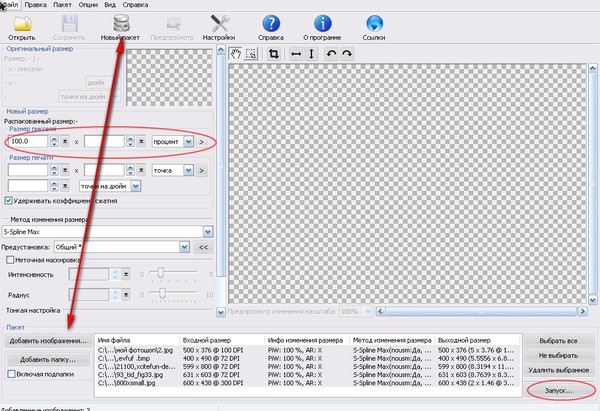This screenshot has width=600, height=411.
Task: Select batch file 800xsmall.jpg row
Action: (307, 383)
